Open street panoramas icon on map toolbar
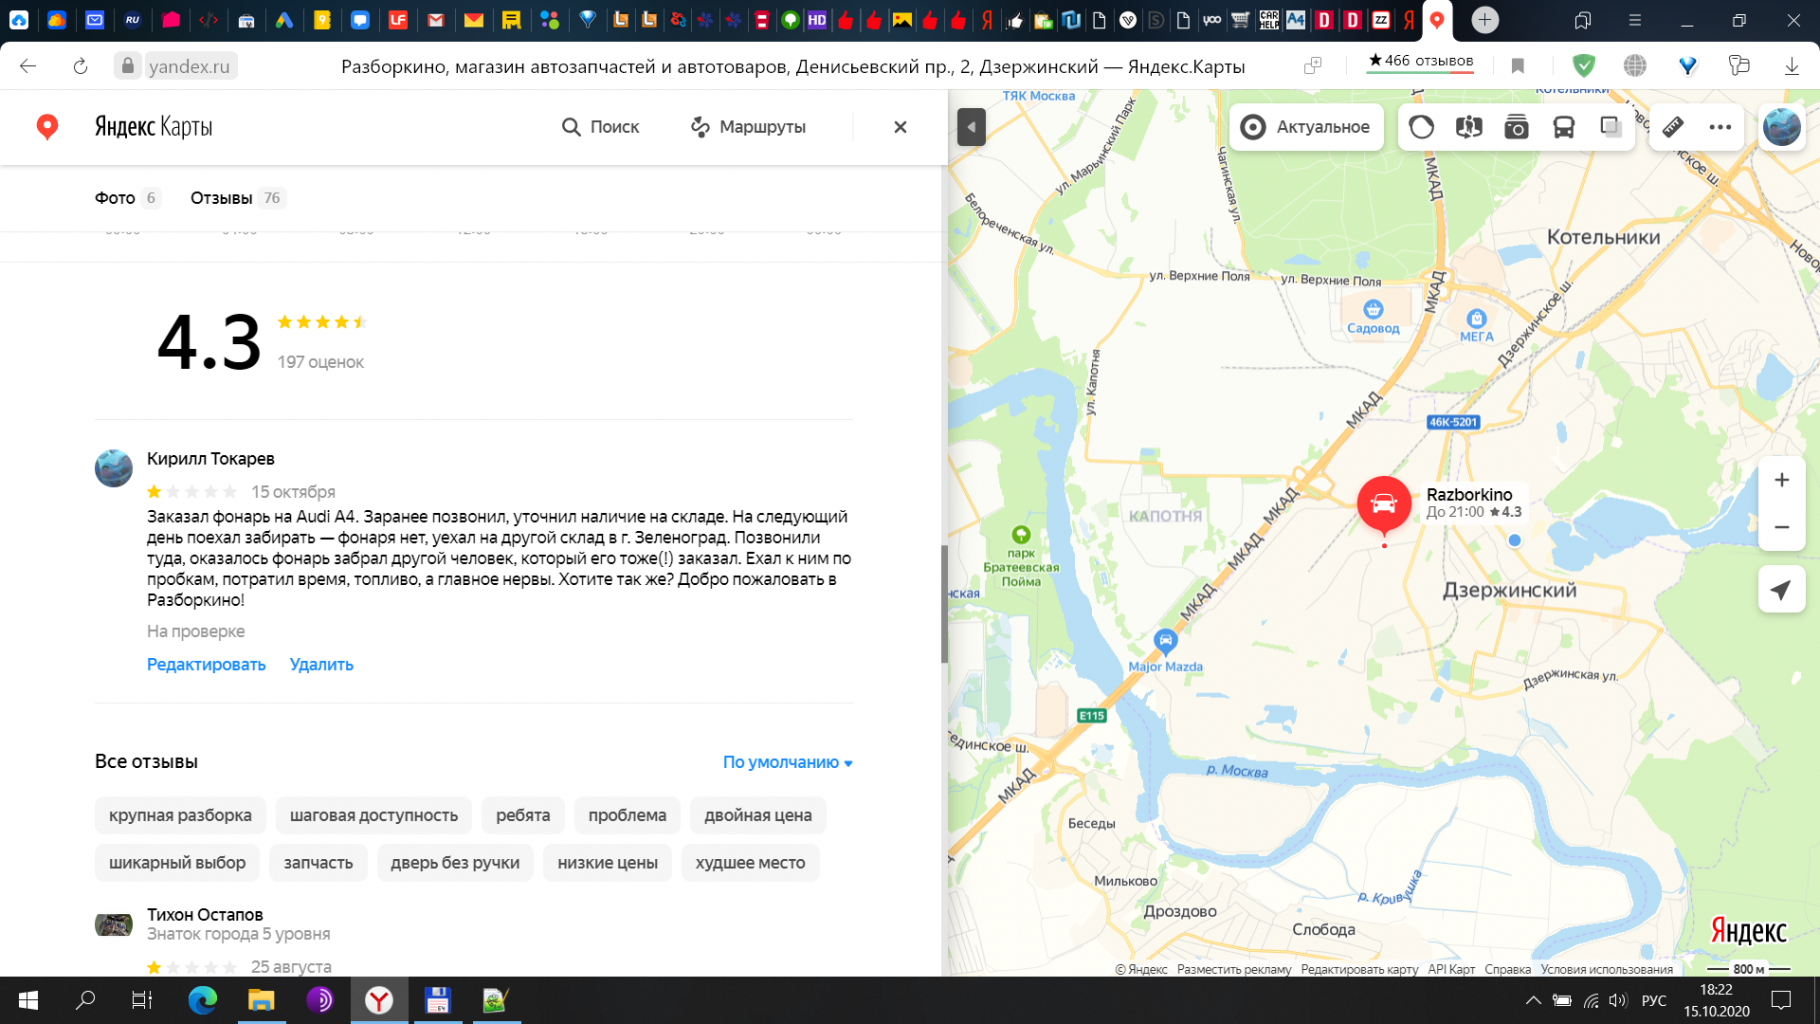1820x1024 pixels. (1469, 127)
